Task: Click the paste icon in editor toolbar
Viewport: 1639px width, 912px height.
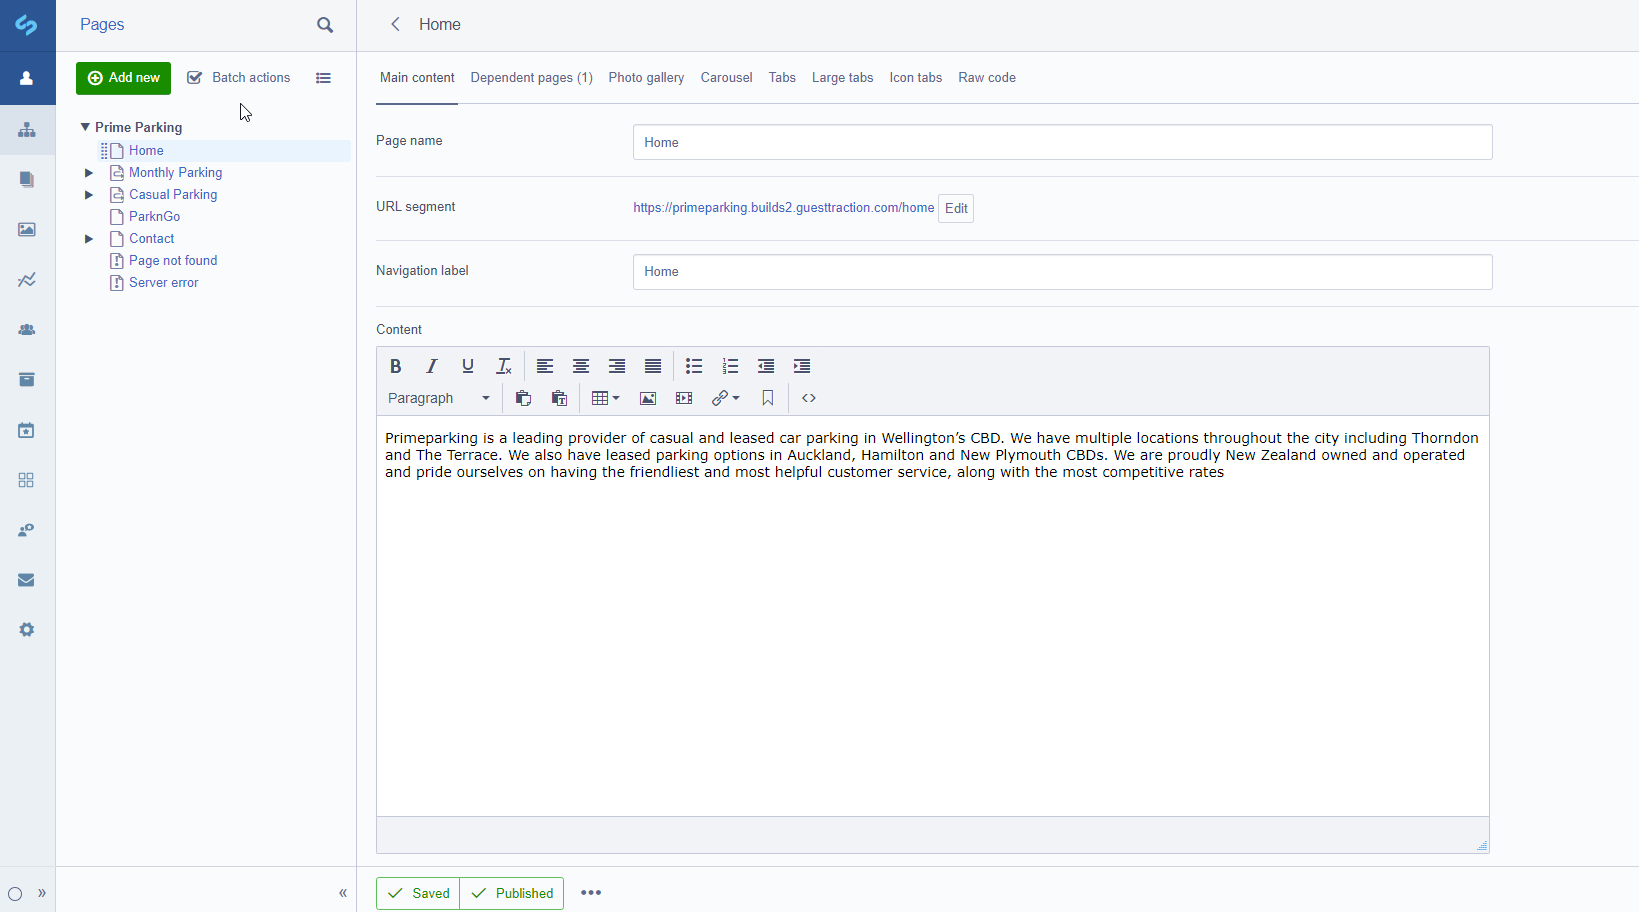Action: [523, 398]
